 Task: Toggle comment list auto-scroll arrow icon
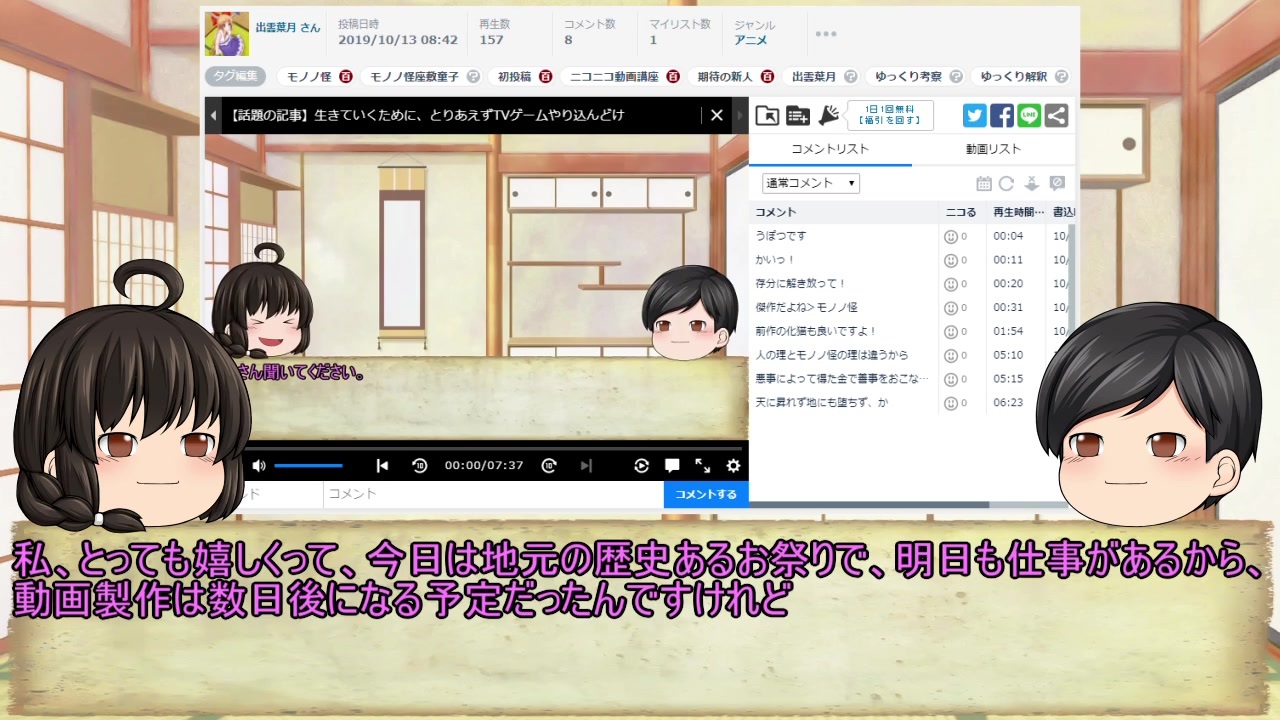click(x=1032, y=183)
